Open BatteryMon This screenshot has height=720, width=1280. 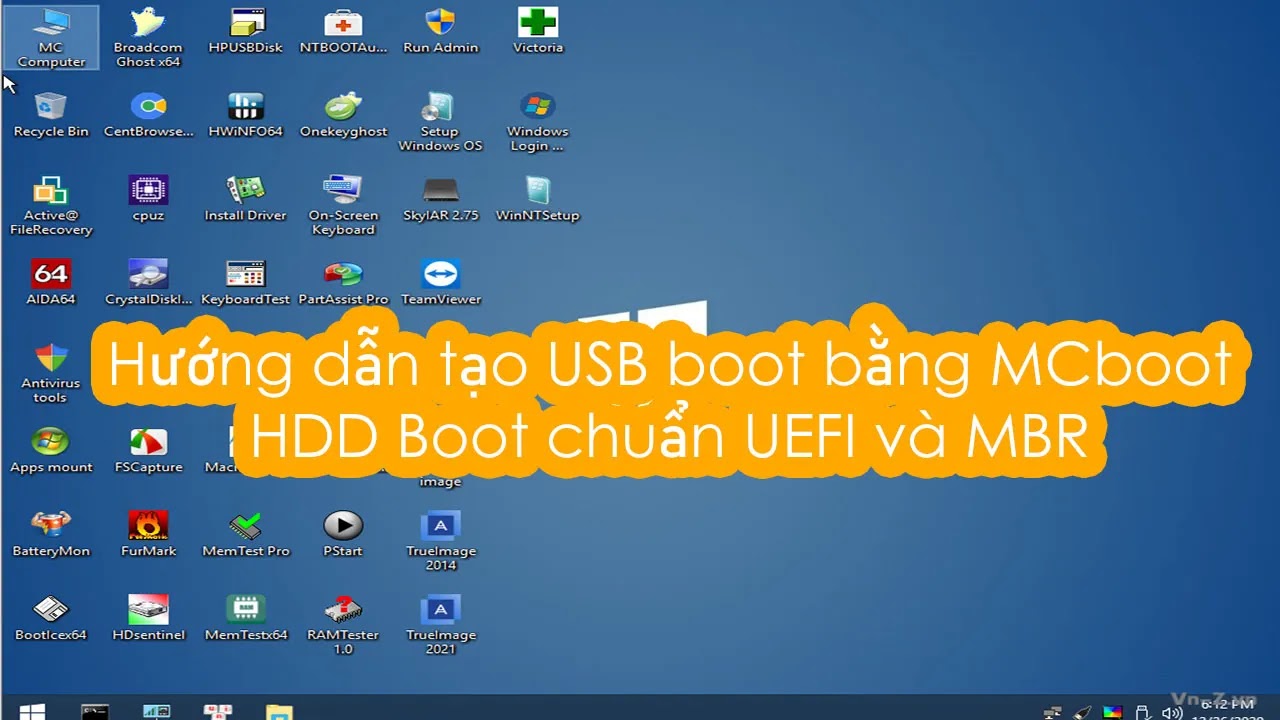(51, 534)
